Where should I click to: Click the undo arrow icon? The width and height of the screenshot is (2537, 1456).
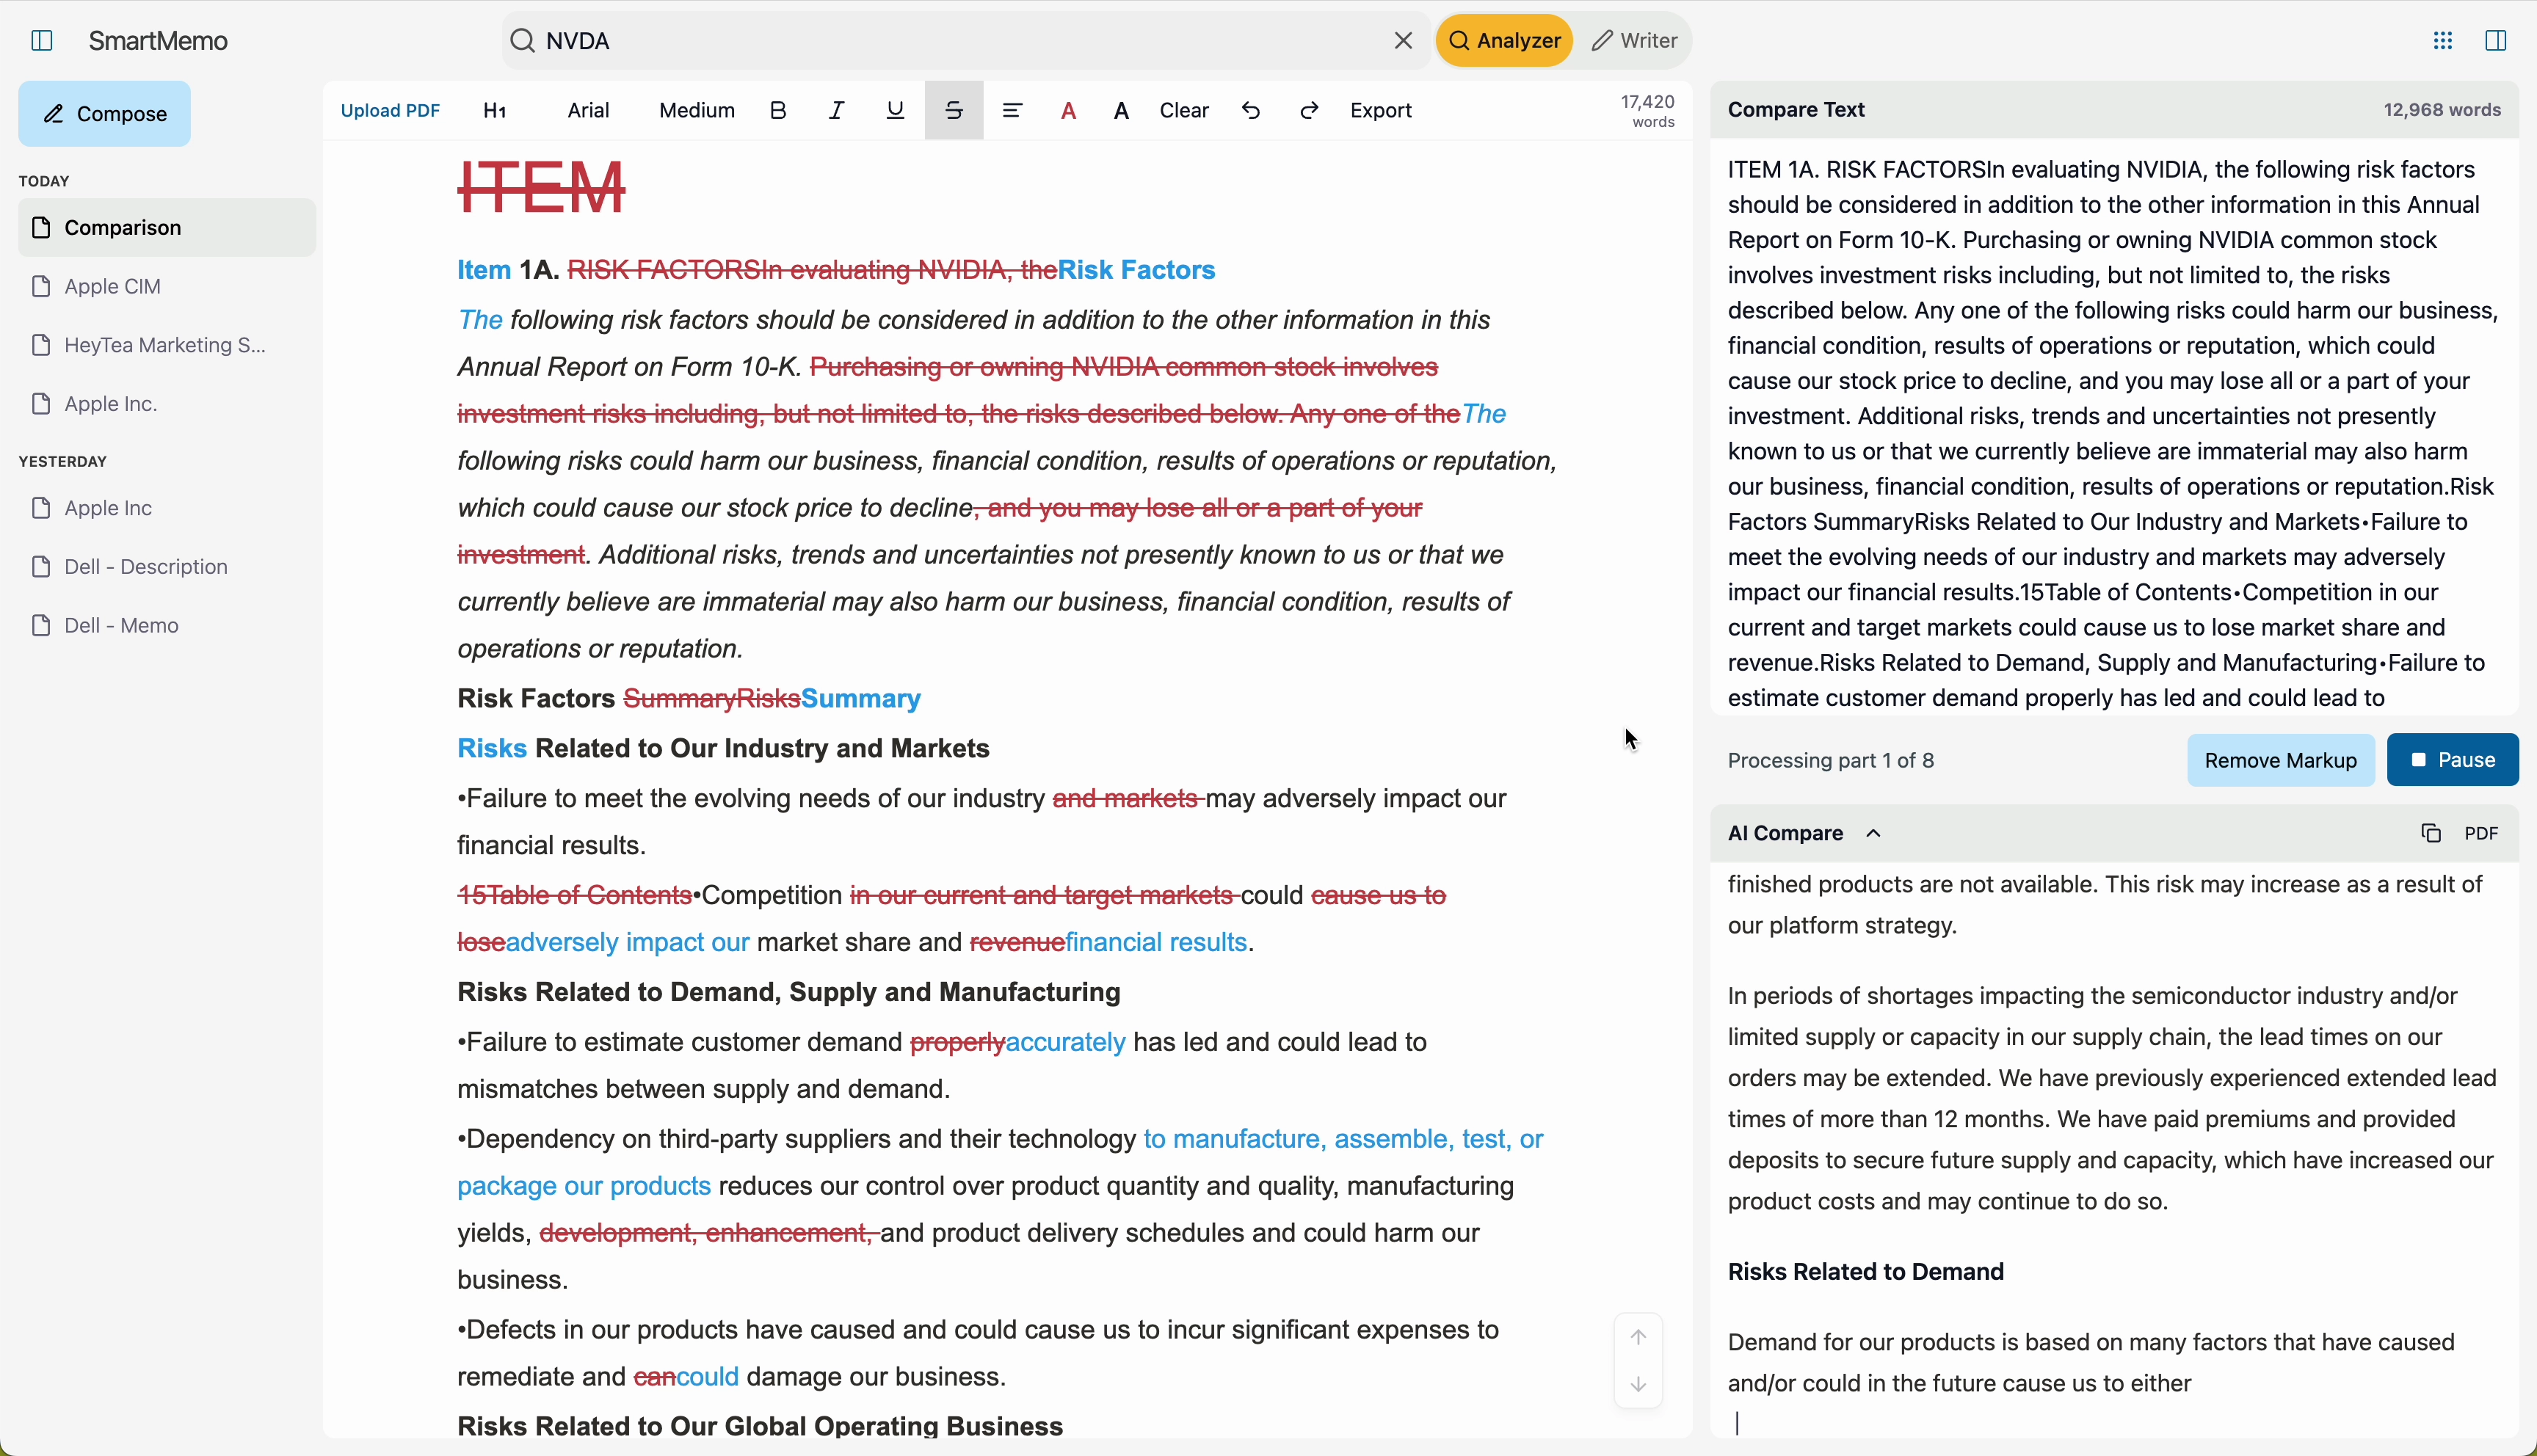[1251, 111]
